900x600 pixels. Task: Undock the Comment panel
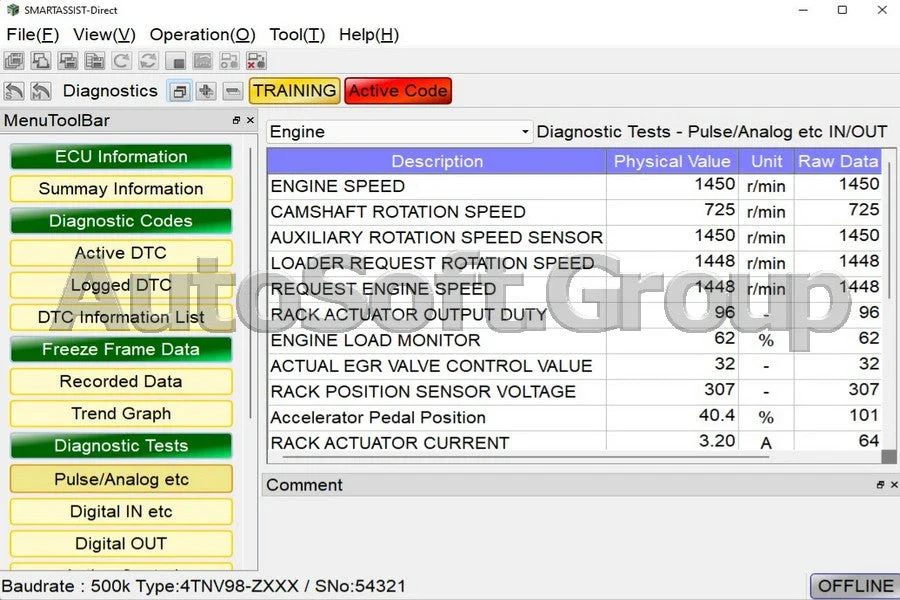(x=880, y=485)
